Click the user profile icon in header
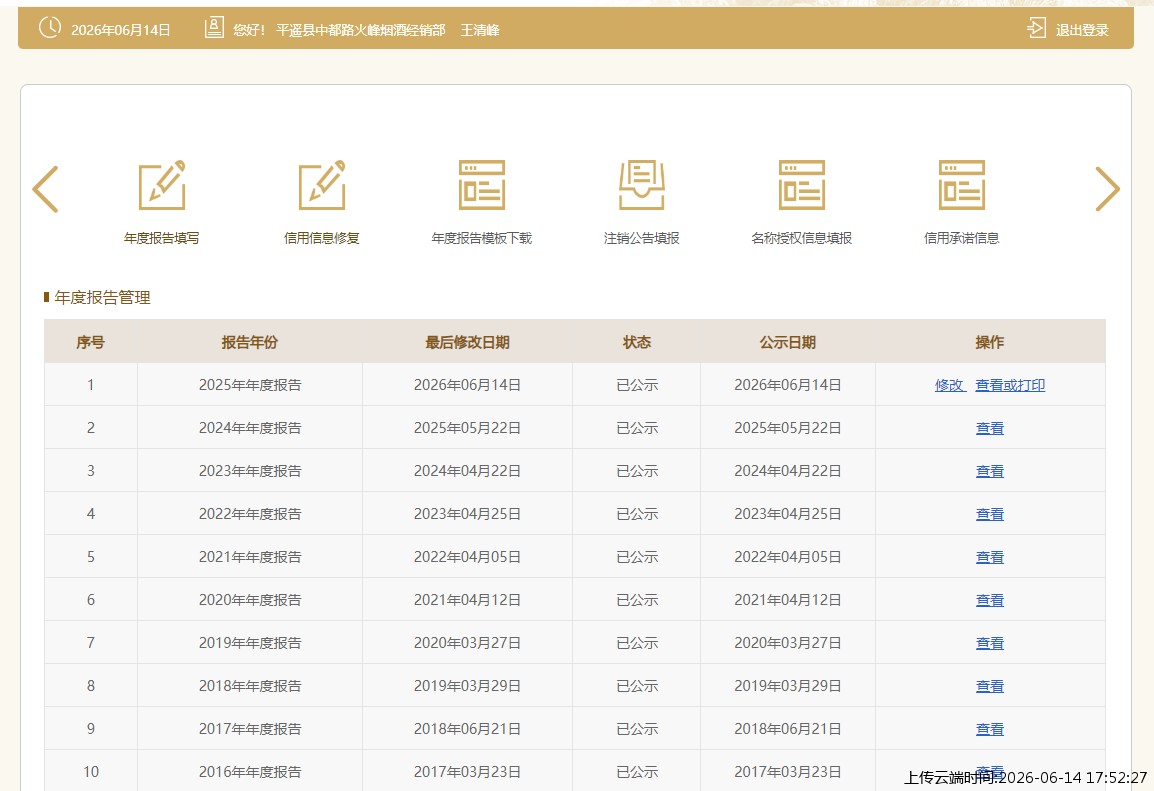1154x791 pixels. click(x=214, y=28)
